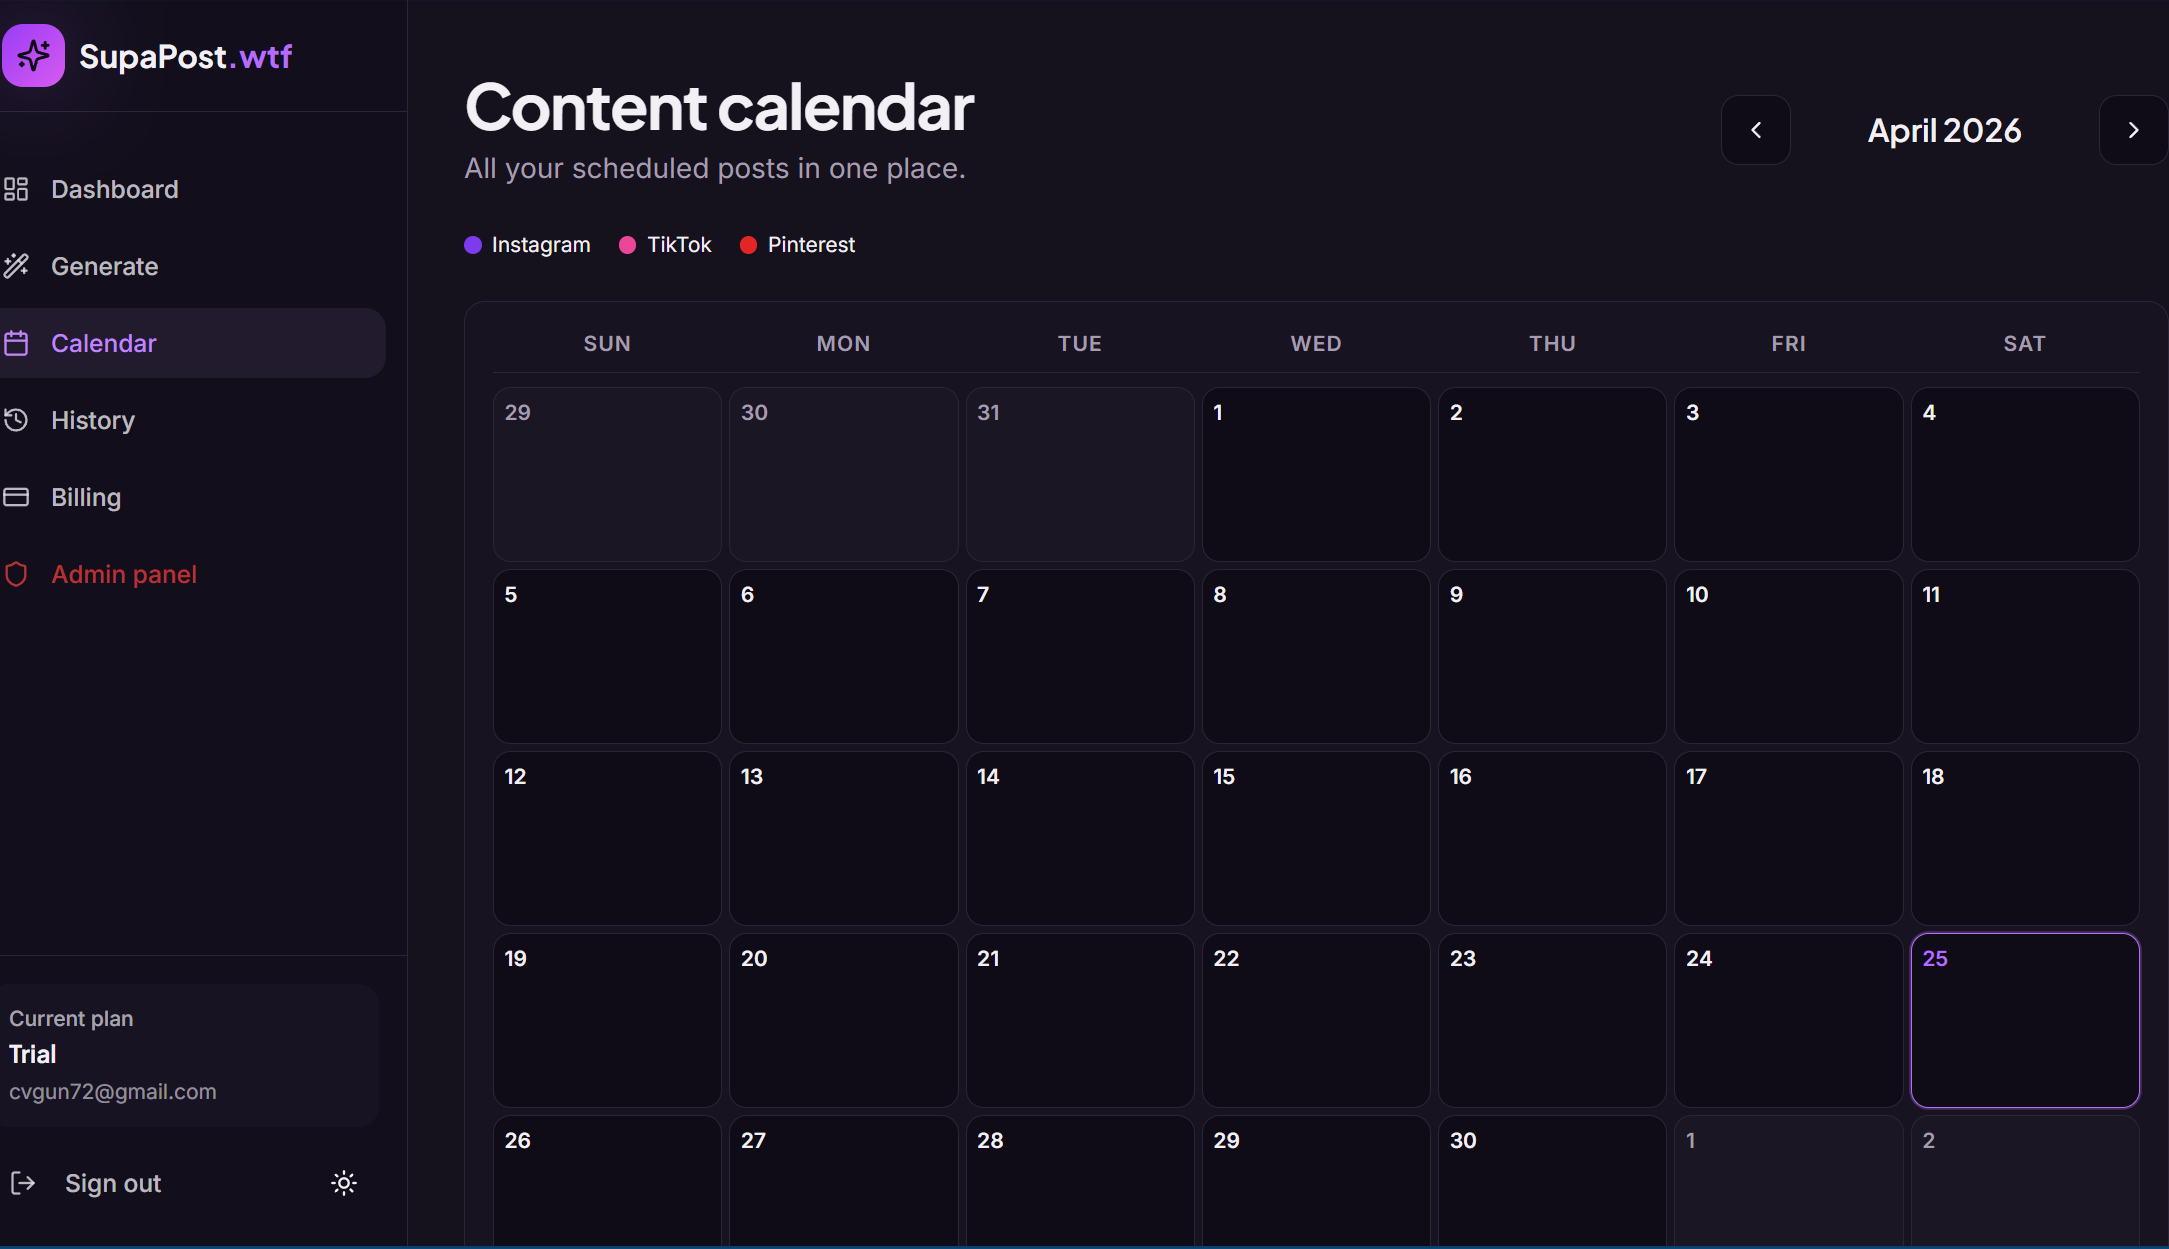Click the pink TikTok legend dot

[627, 245]
